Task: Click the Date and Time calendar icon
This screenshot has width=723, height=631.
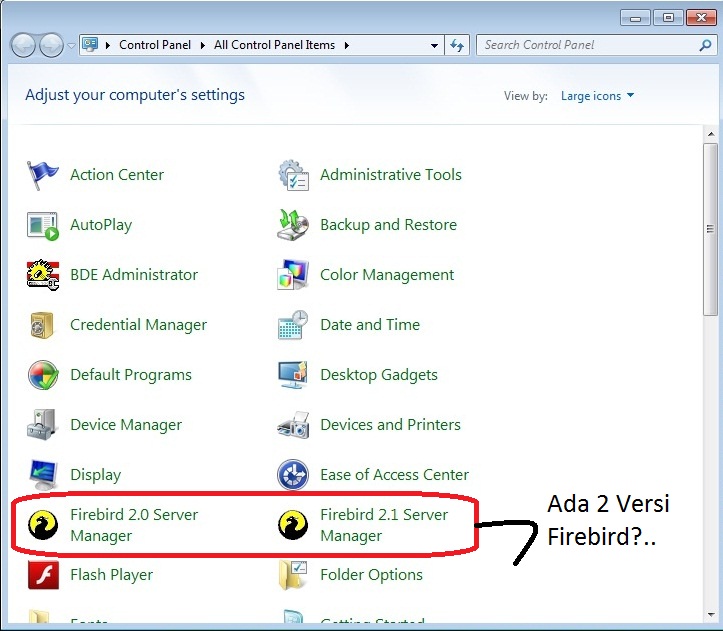Action: click(293, 325)
